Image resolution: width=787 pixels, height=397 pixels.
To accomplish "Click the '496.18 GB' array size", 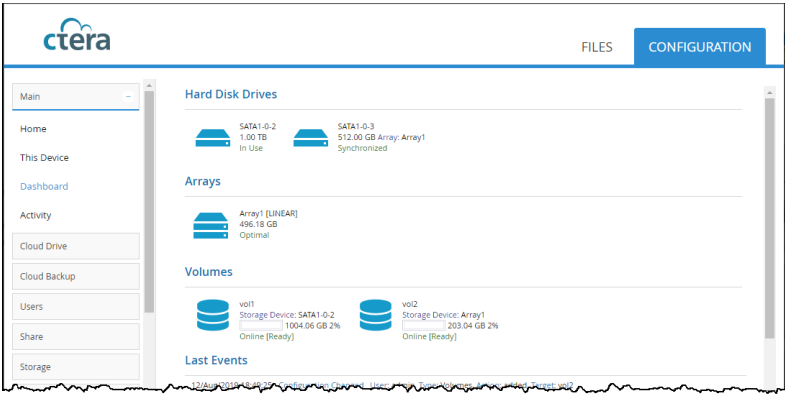I will 258,224.
